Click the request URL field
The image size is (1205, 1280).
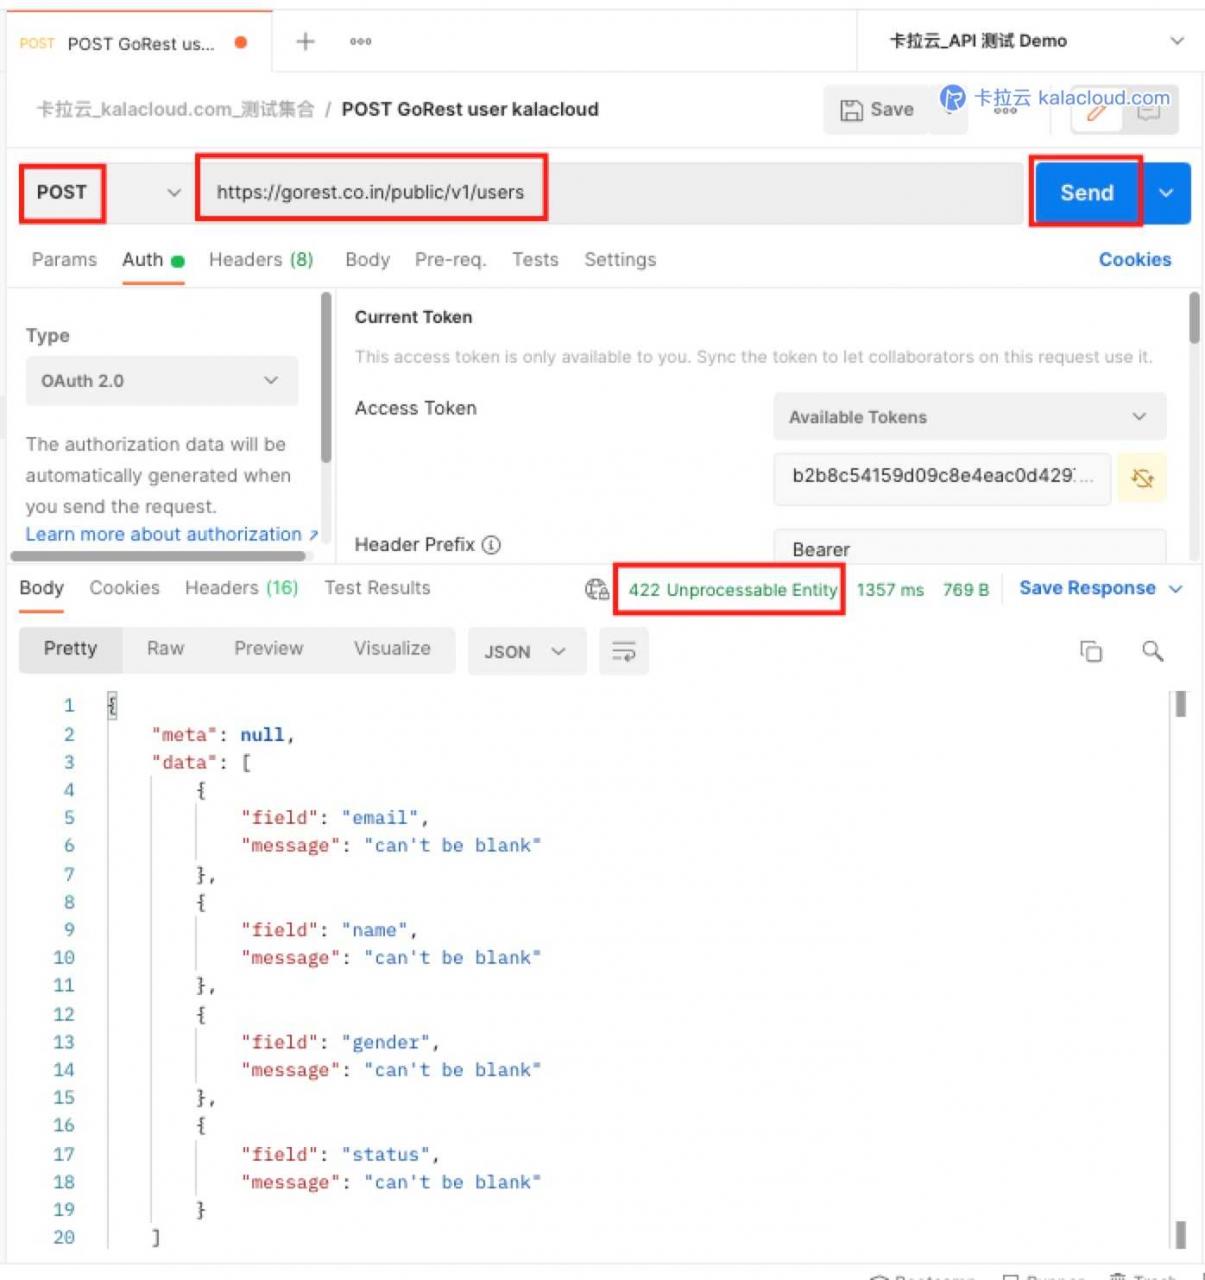pos(610,192)
